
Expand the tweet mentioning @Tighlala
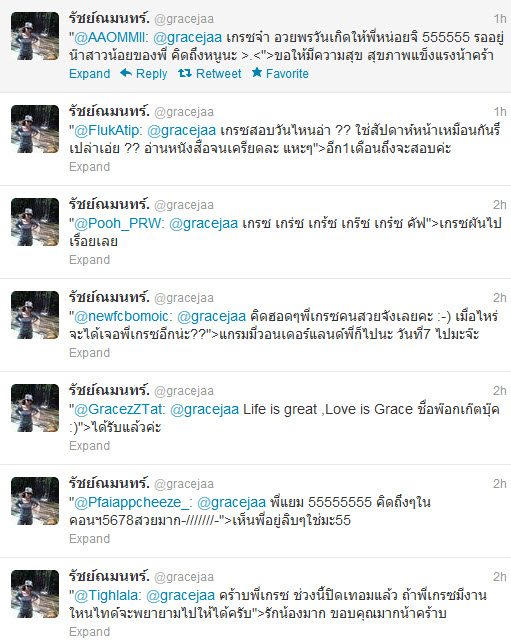point(90,631)
